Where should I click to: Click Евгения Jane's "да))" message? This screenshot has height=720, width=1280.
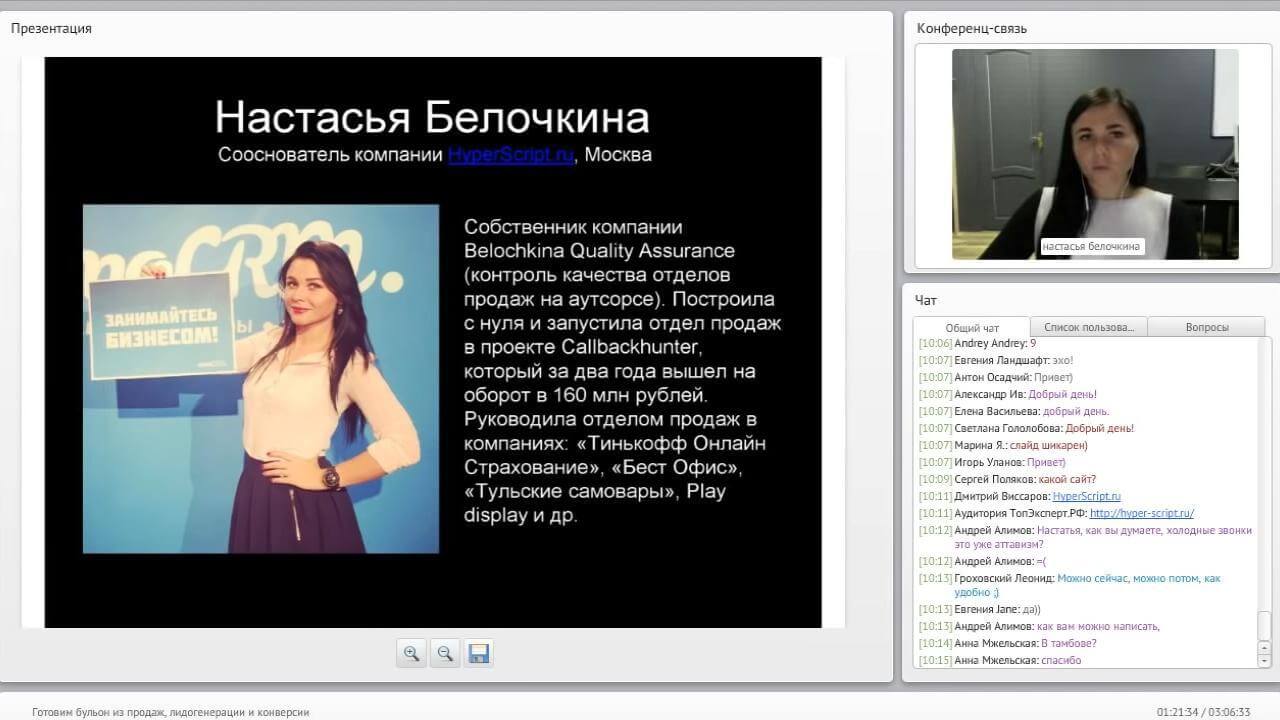980,609
